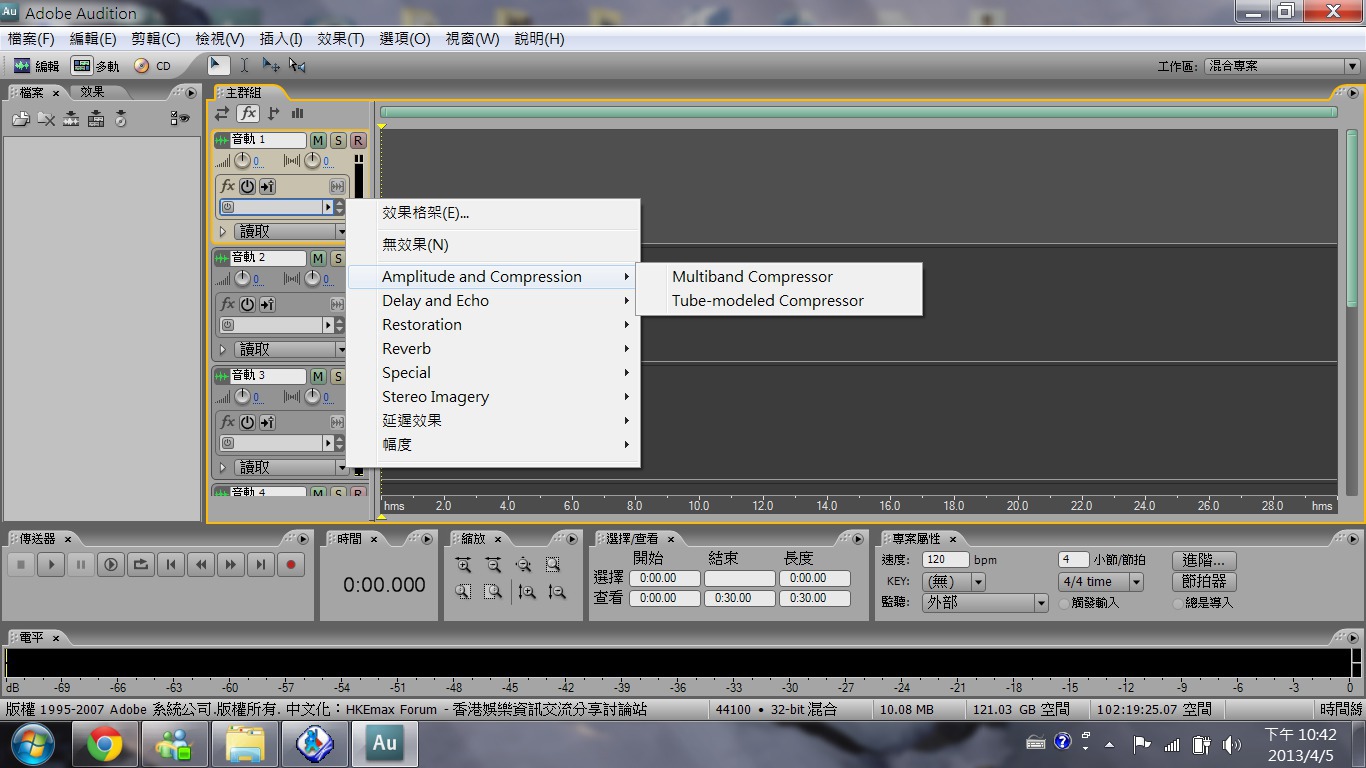Go to beginning in Transport panel

pyautogui.click(x=171, y=565)
